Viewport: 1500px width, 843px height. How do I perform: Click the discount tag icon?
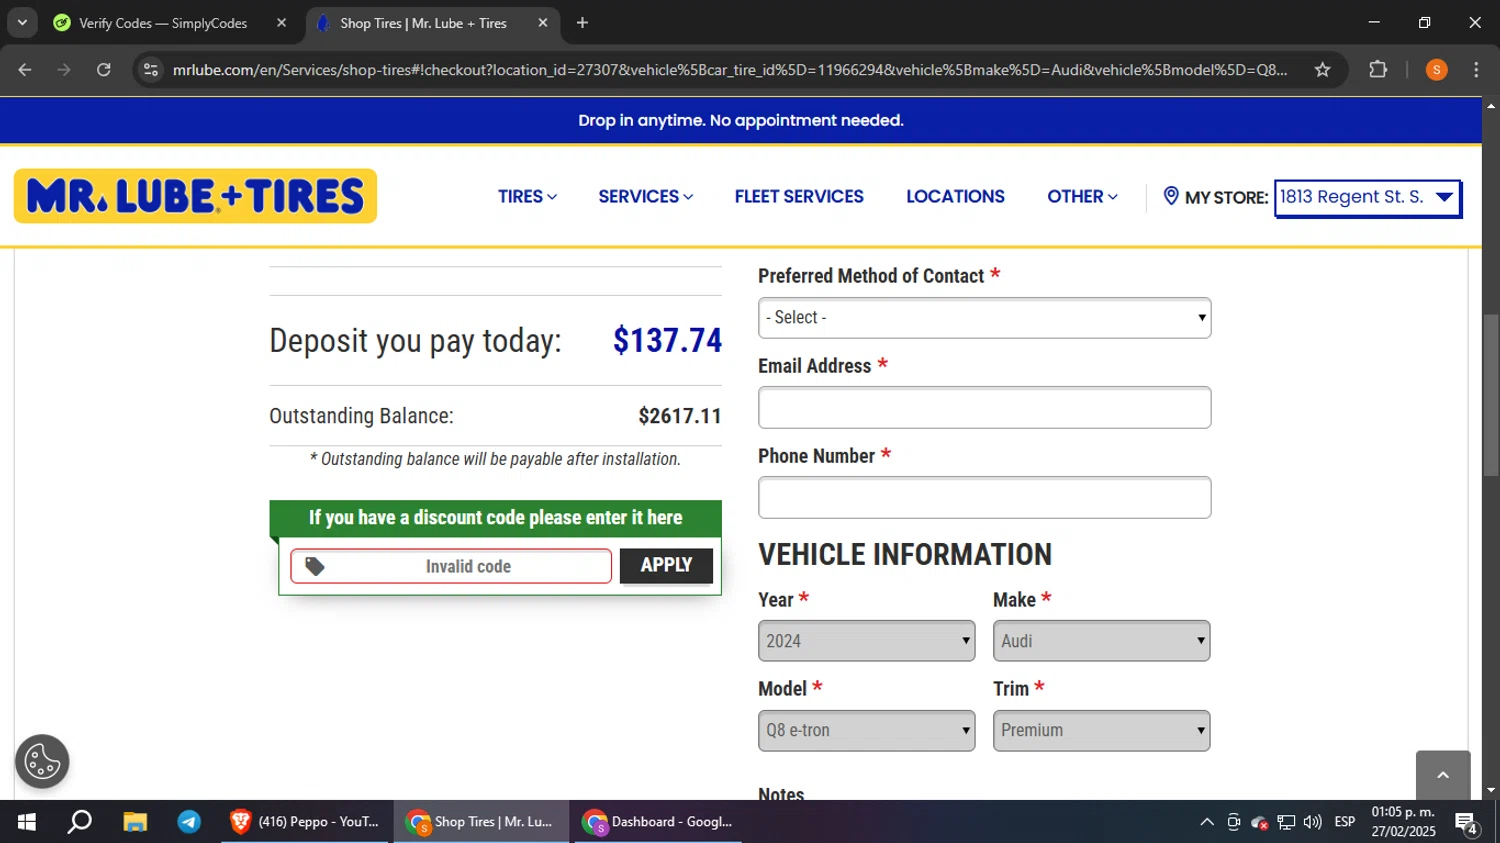pos(315,567)
